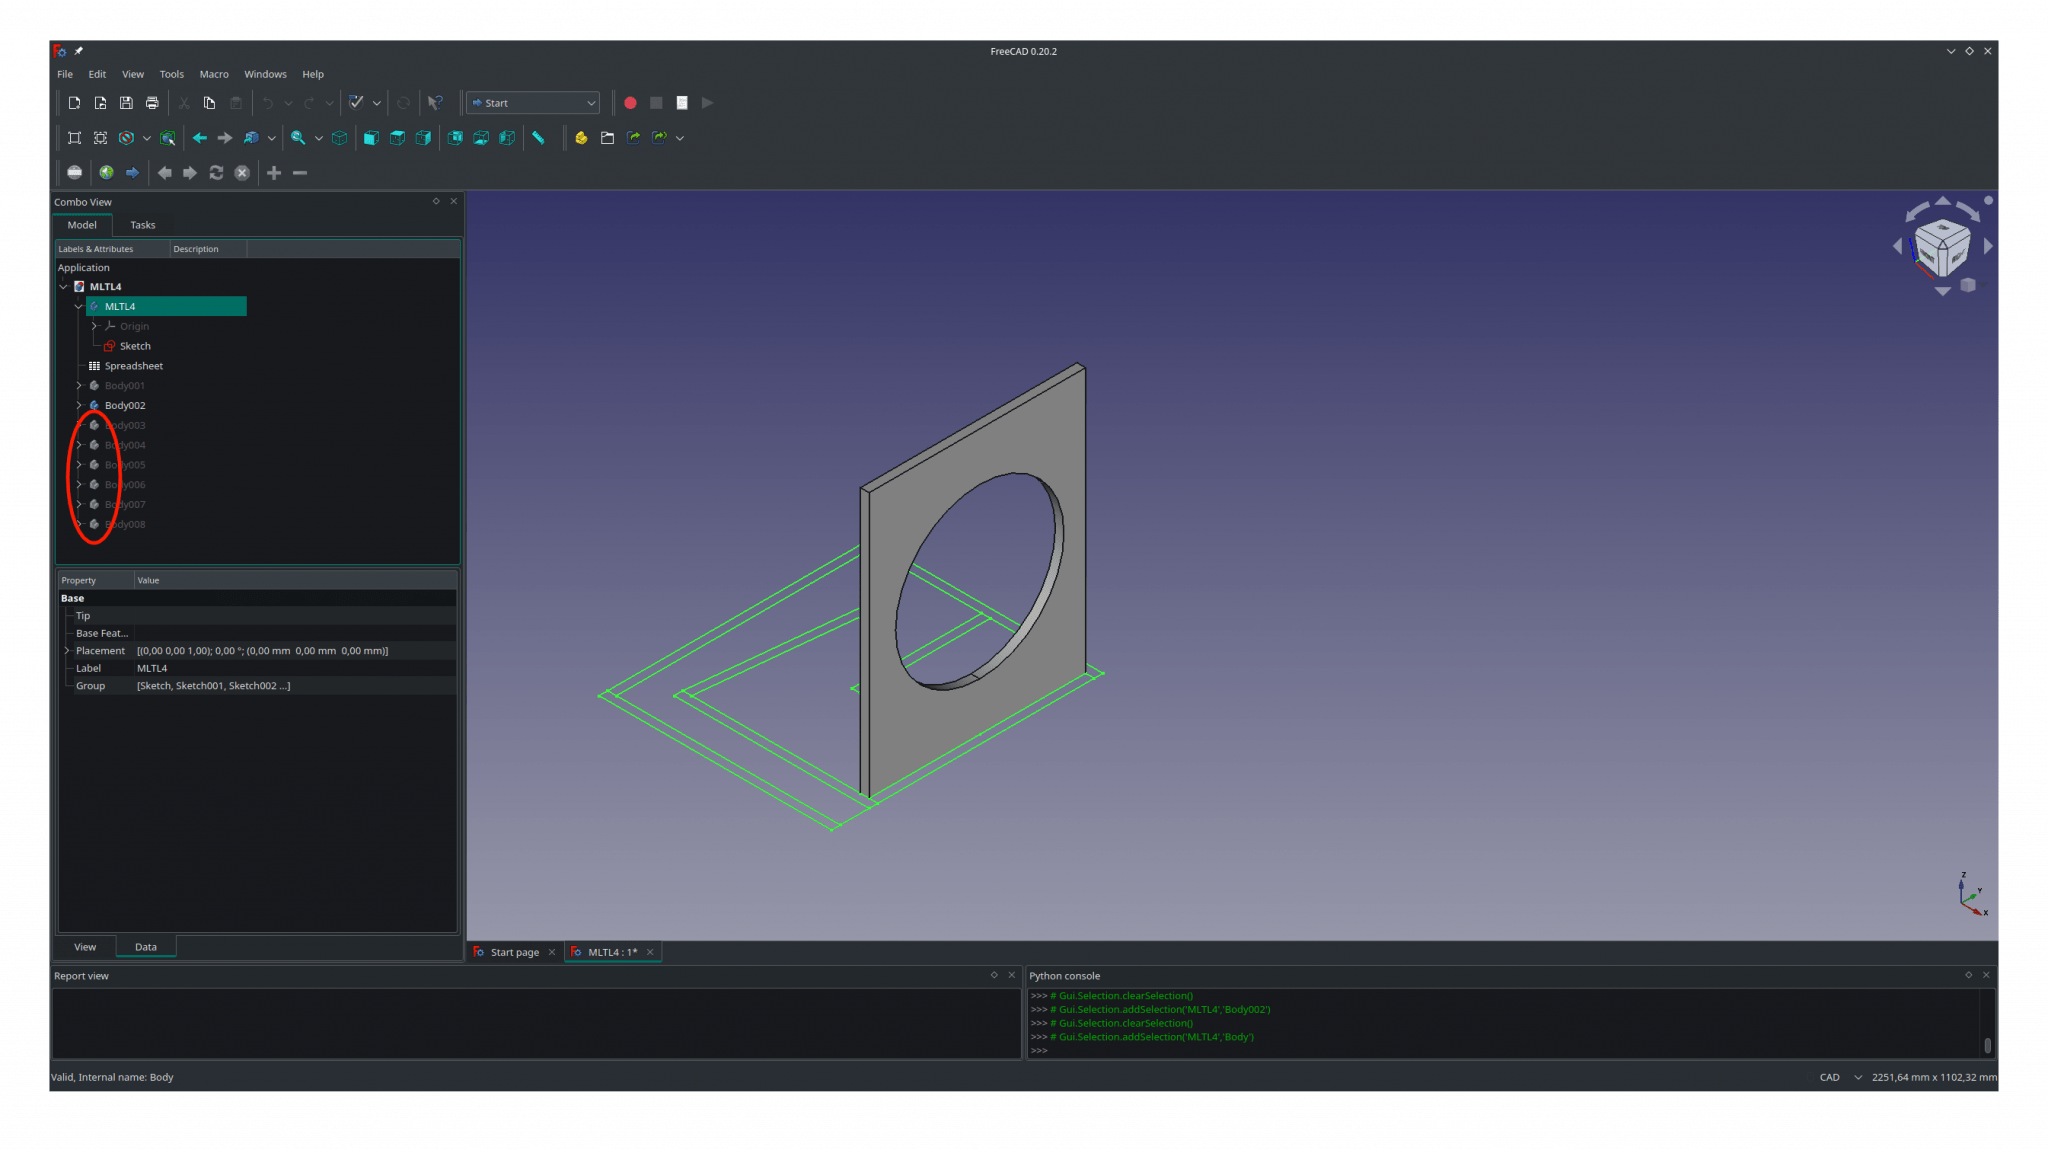Collapse the MLTL4 document node
Screen dimensions: 2048x1150
tap(64, 287)
